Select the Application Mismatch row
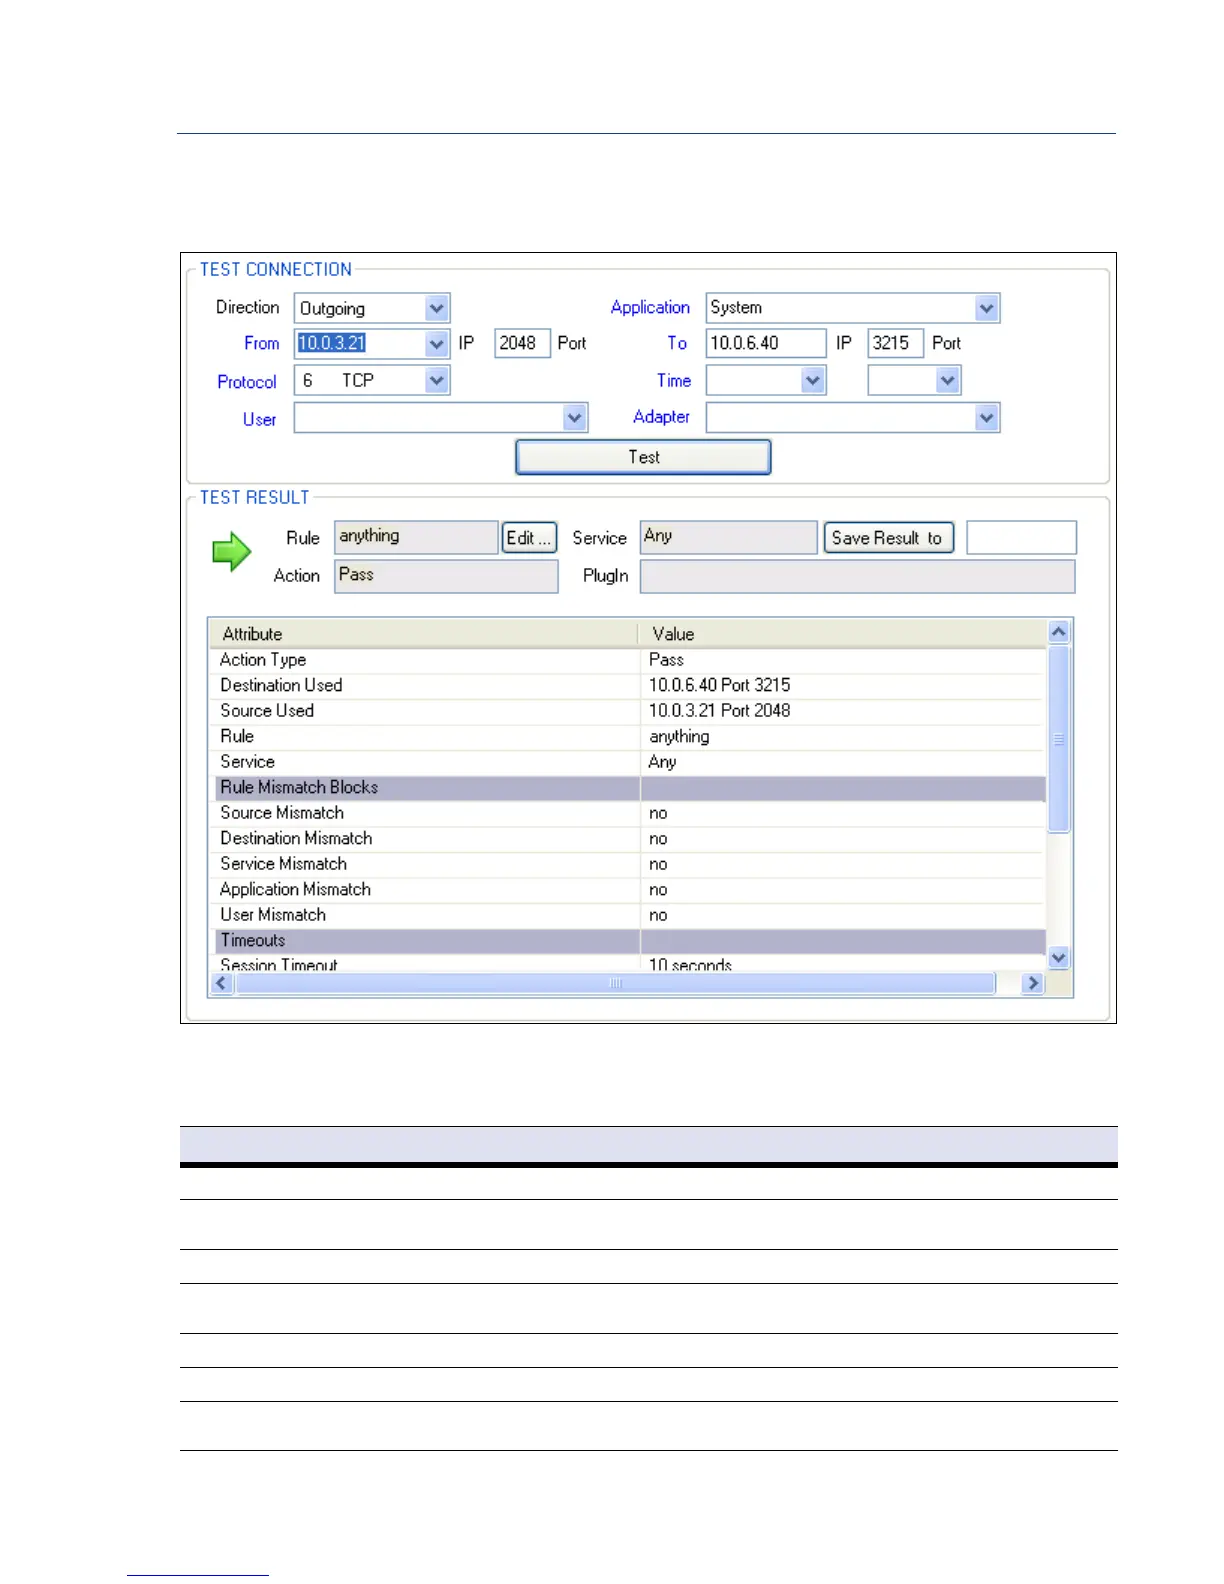Screen dimensions: 1224x1584 coord(628,890)
